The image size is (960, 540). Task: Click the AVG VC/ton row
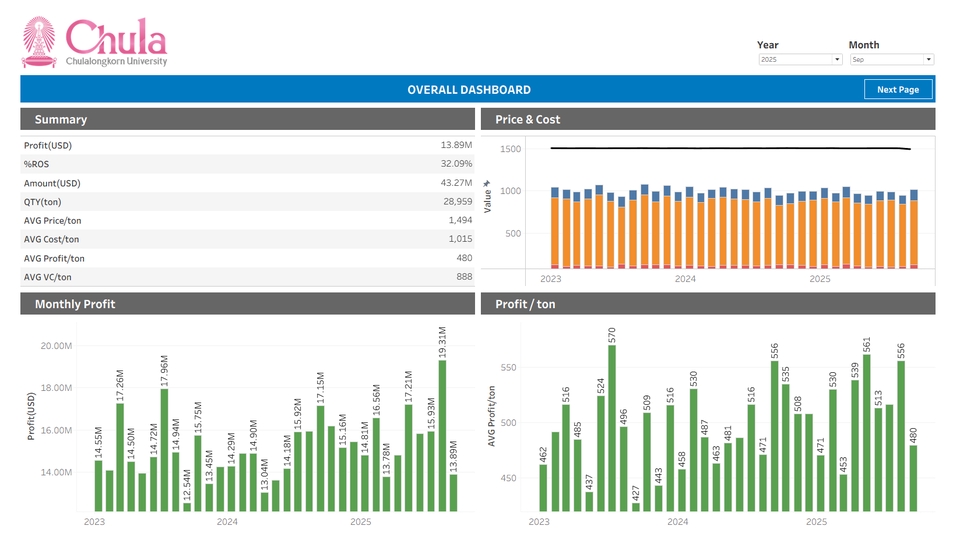(x=247, y=277)
